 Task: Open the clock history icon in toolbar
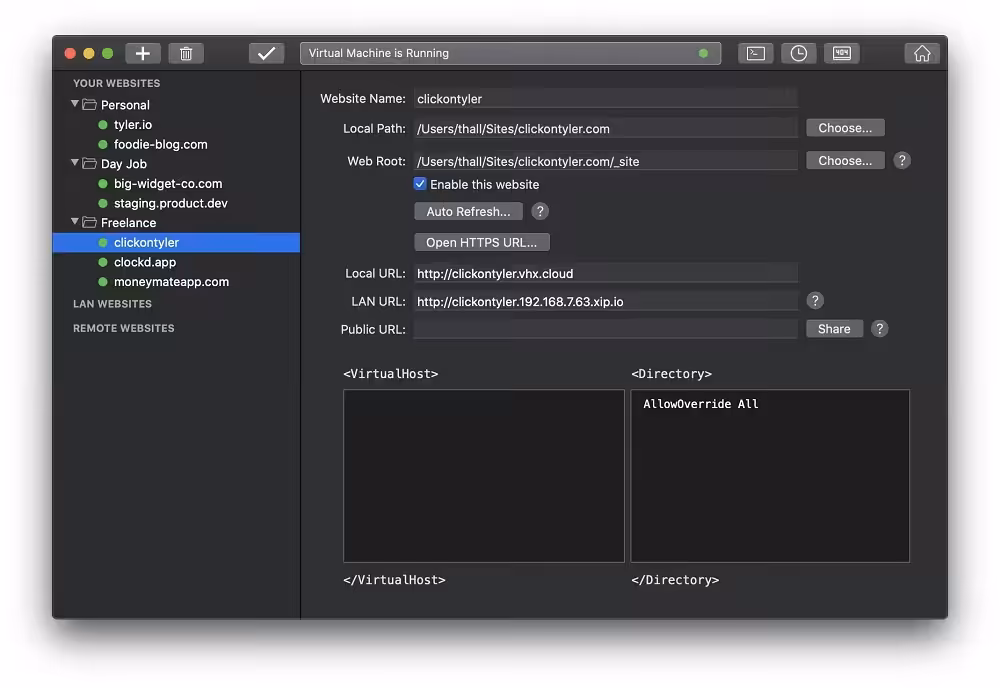pyautogui.click(x=798, y=54)
